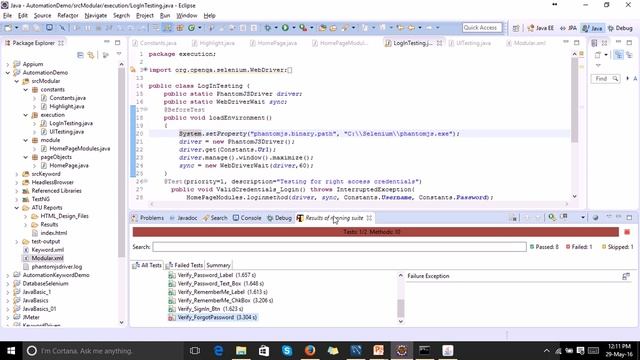Switch to the Debug perspective
640x360 pixels.
[x=620, y=28]
